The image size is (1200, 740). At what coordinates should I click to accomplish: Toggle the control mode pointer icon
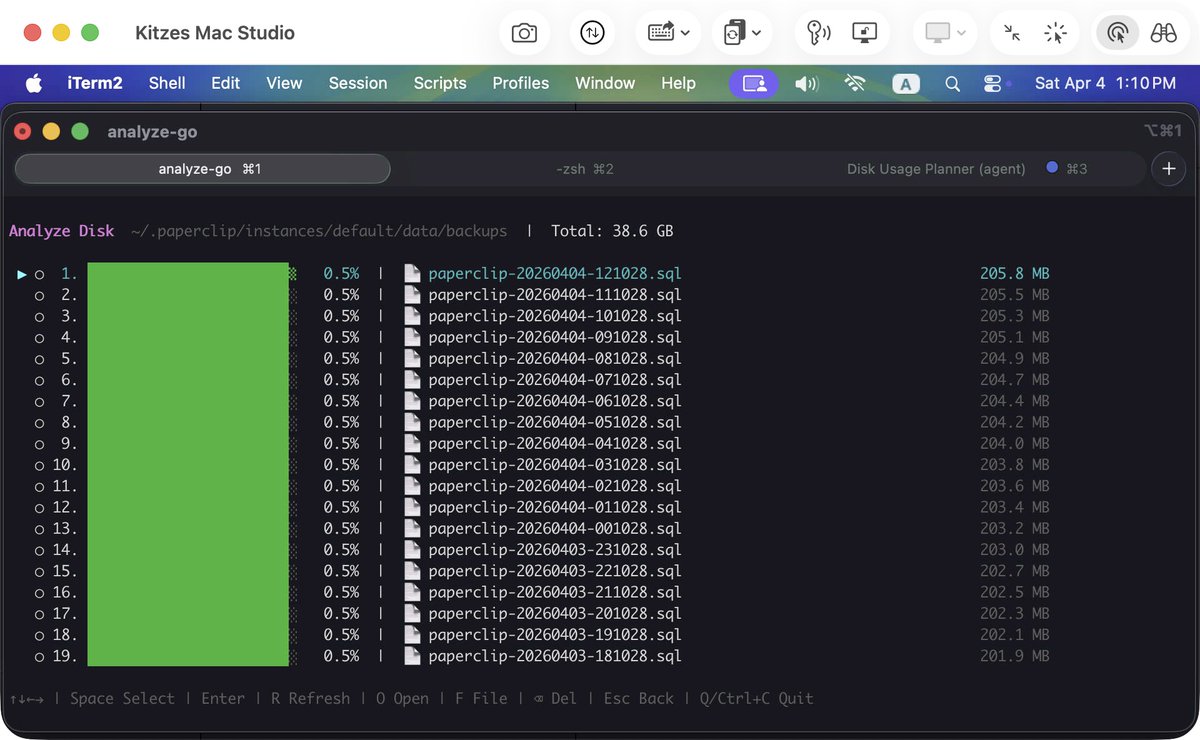coord(1118,33)
